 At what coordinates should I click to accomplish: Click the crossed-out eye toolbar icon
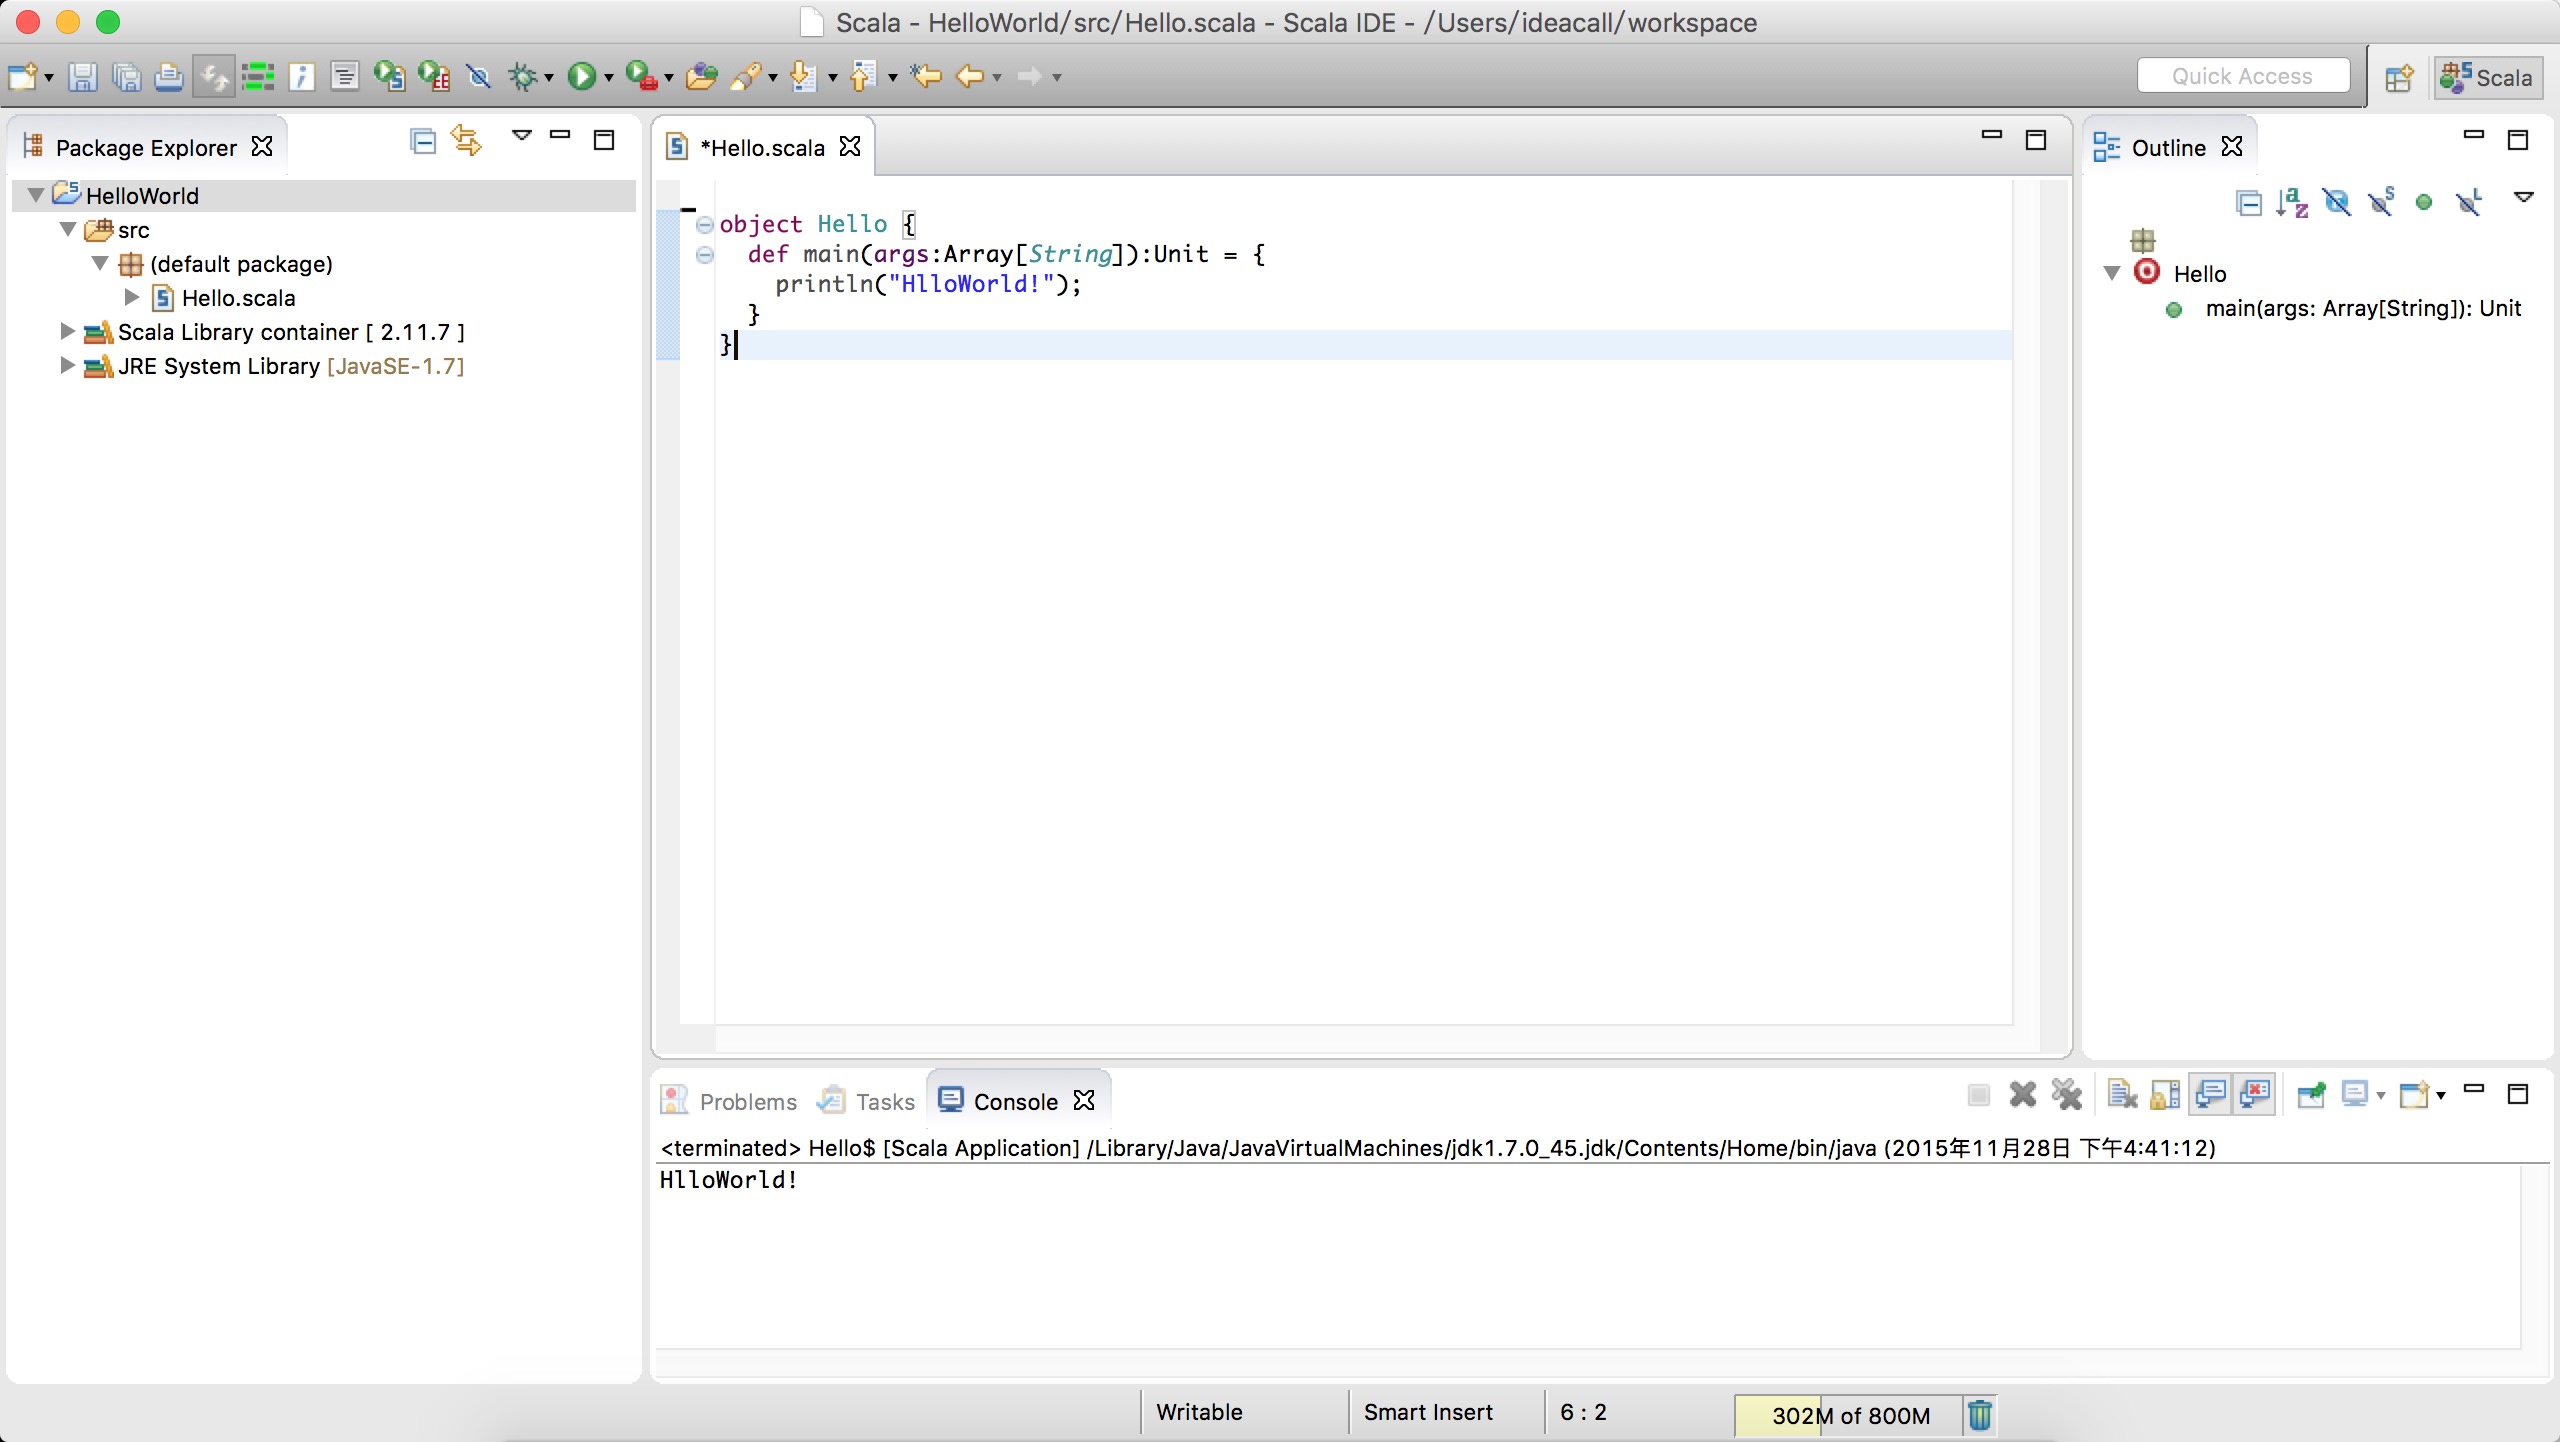tap(479, 77)
